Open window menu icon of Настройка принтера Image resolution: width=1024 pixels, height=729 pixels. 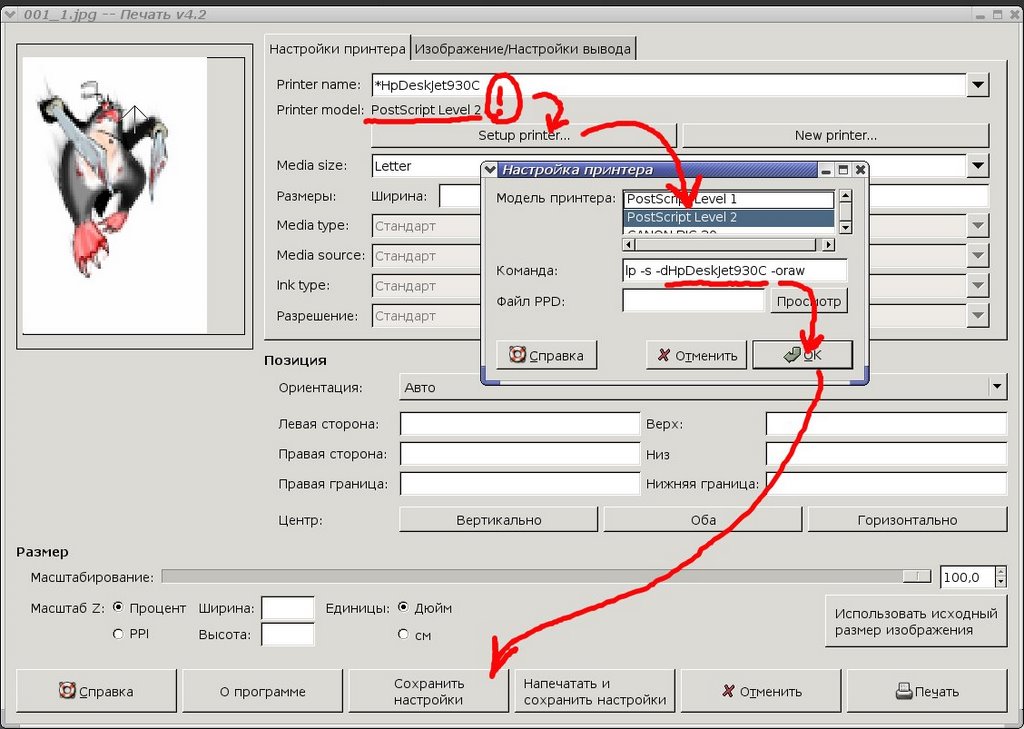490,170
